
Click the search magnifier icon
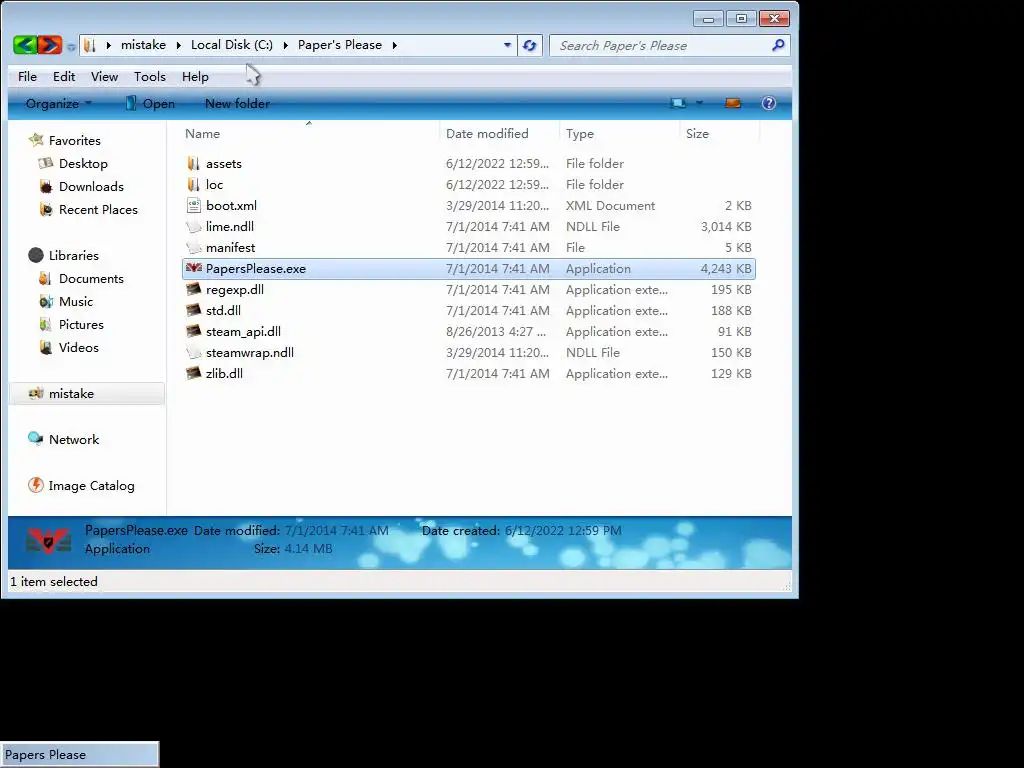tap(778, 45)
